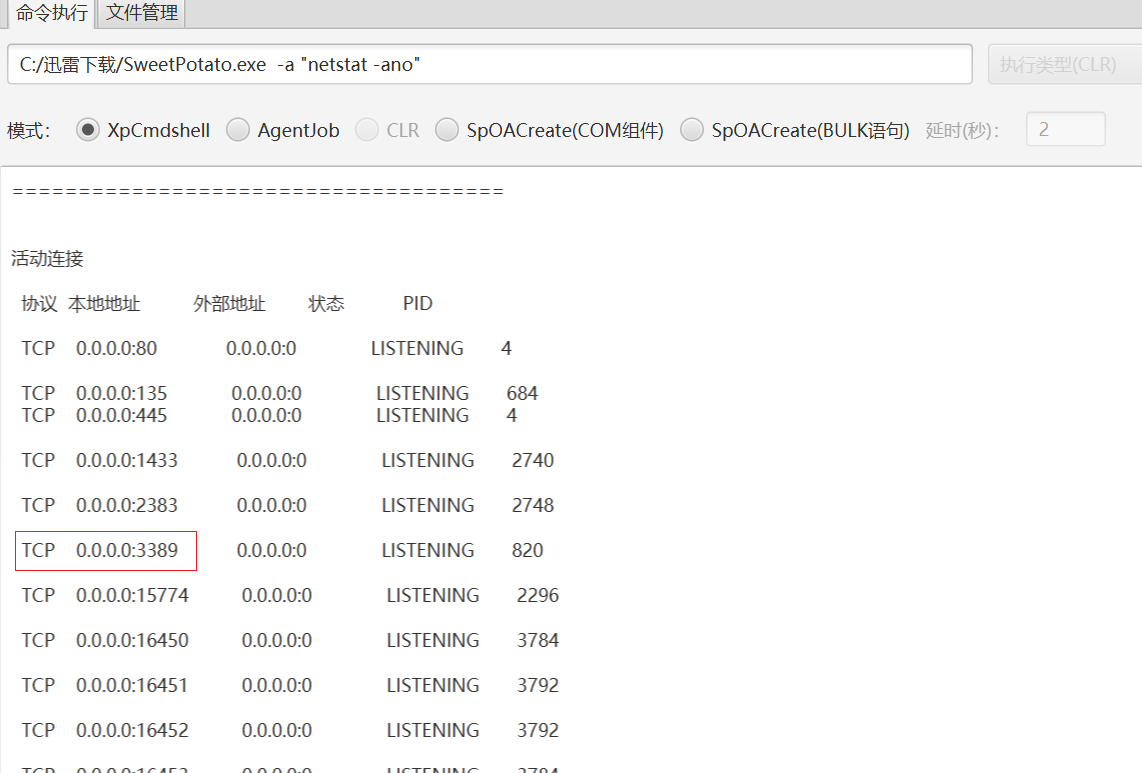Click the 0.0.0.0:15774 local address entry
This screenshot has width=1142, height=773.
coord(132,595)
